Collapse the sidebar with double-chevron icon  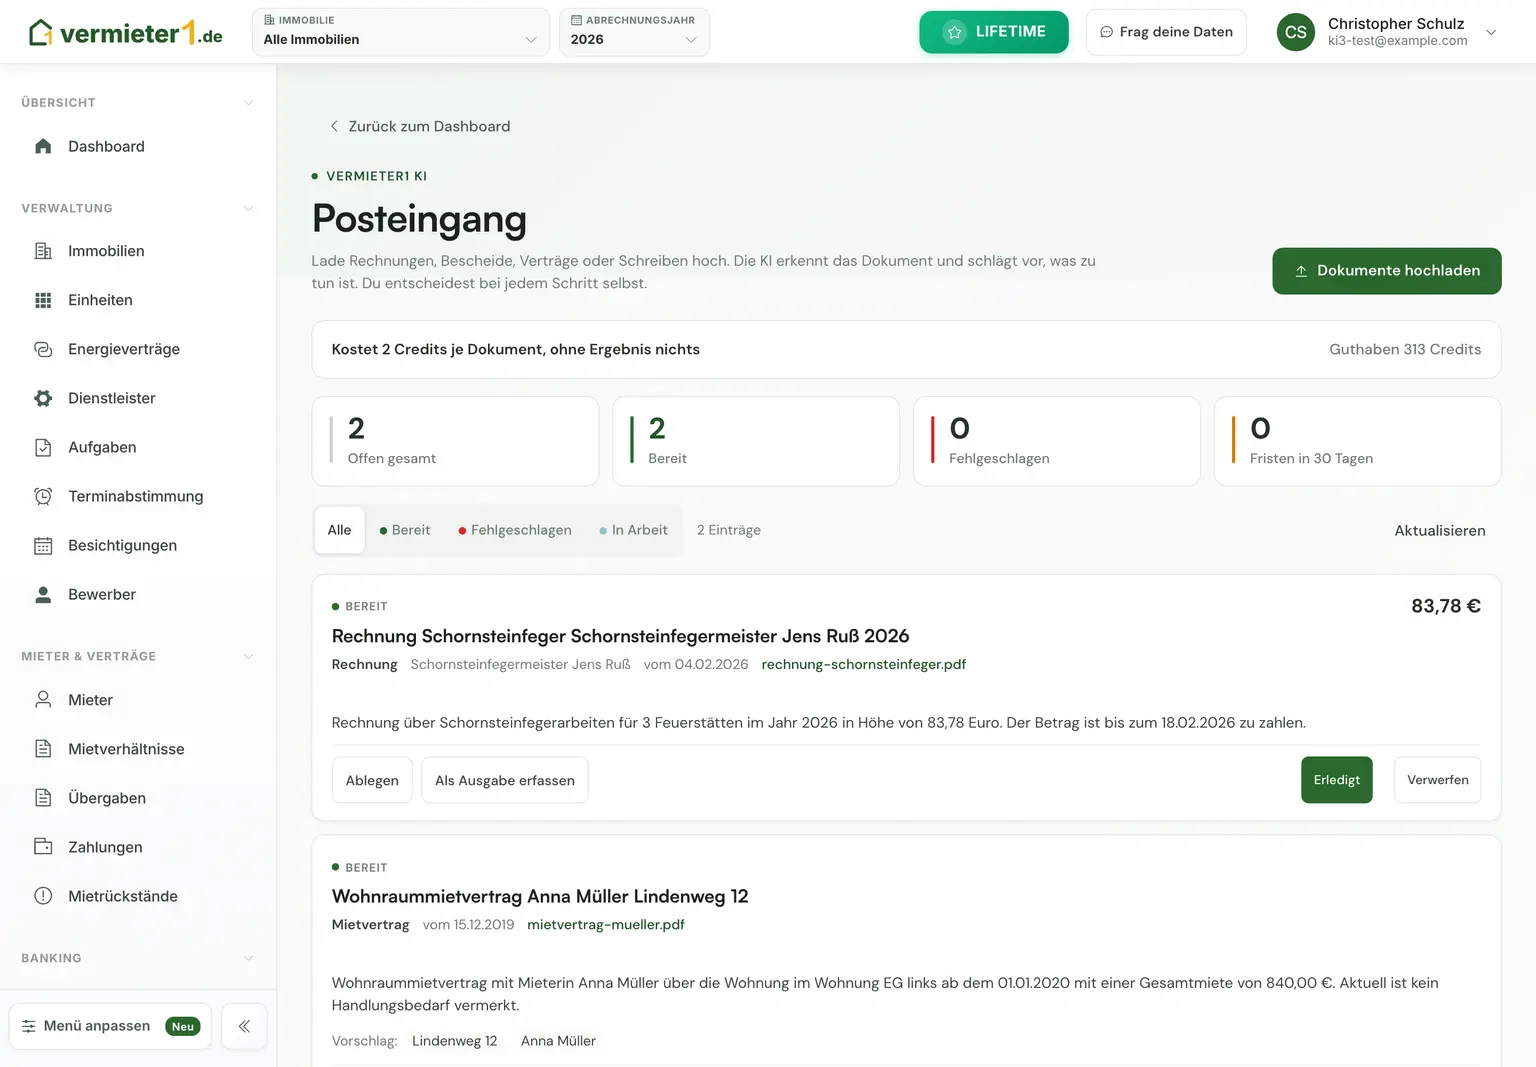click(244, 1026)
